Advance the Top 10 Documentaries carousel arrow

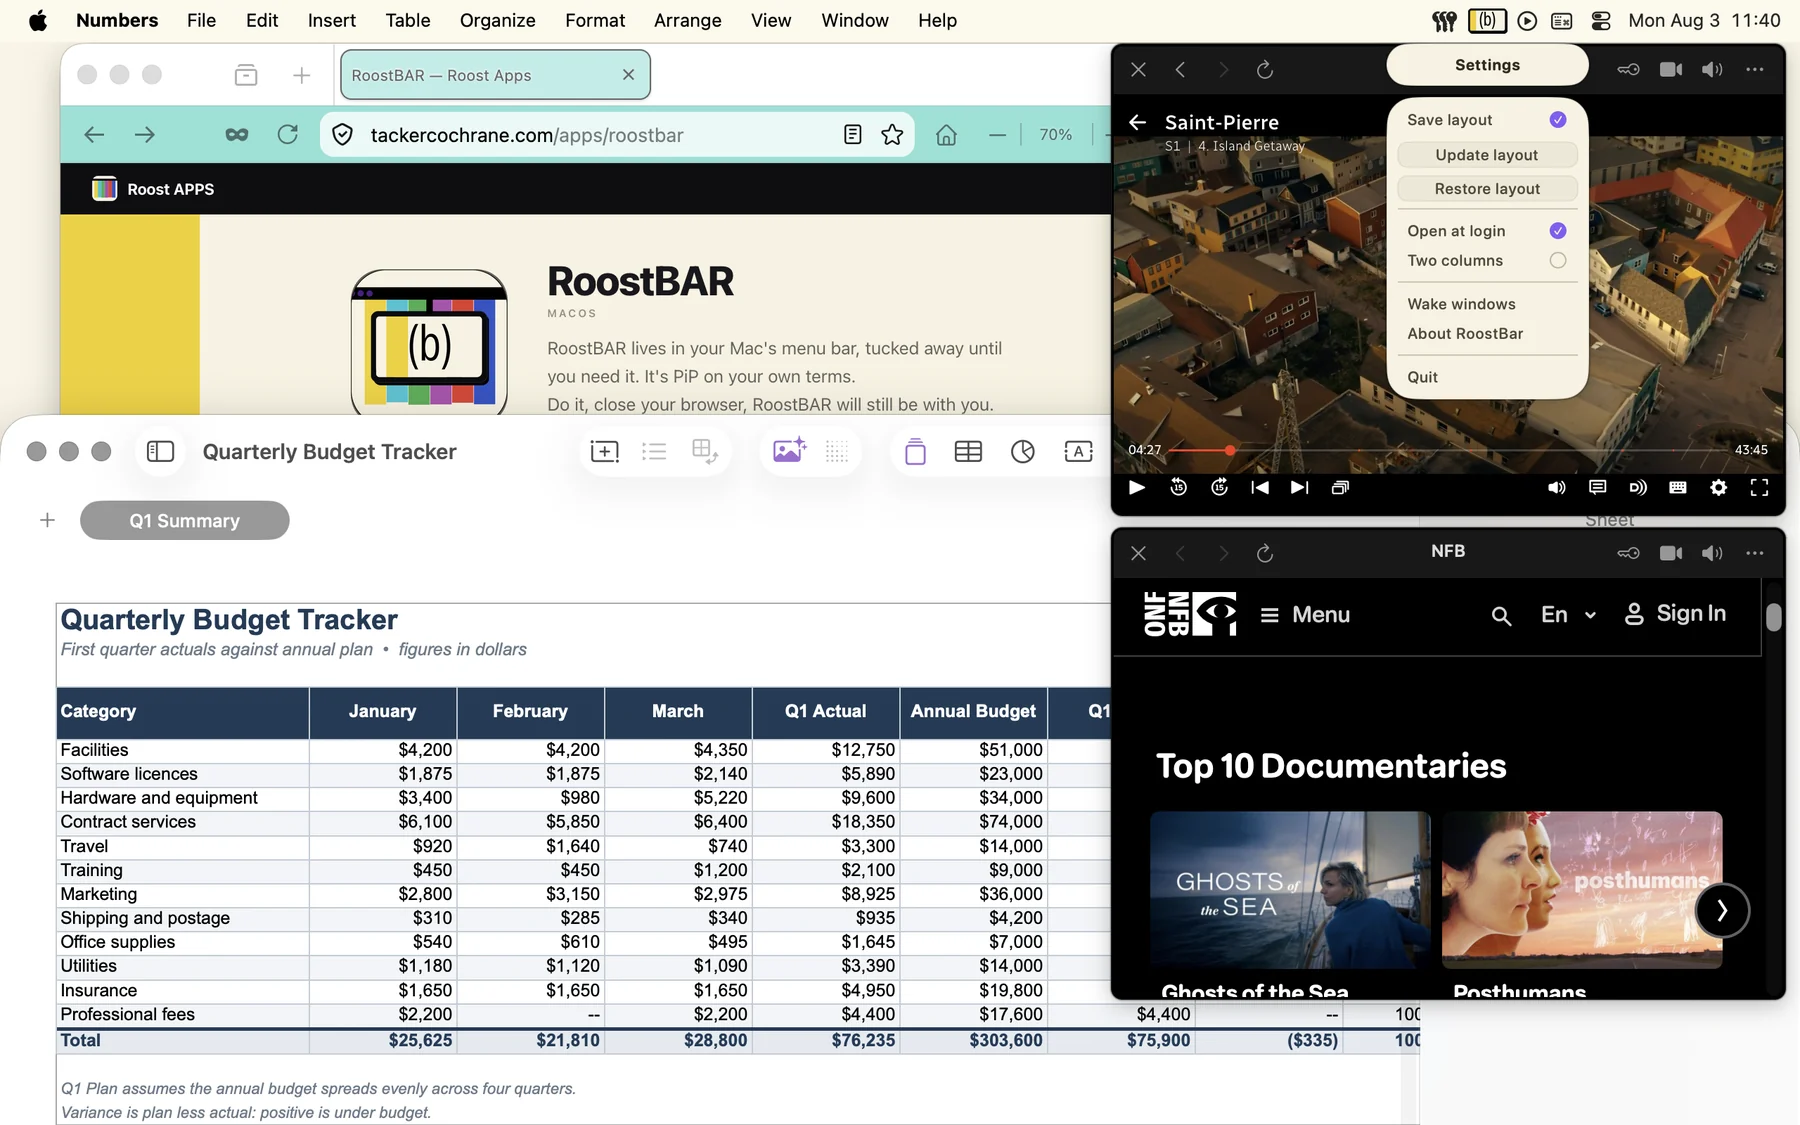pyautogui.click(x=1722, y=910)
